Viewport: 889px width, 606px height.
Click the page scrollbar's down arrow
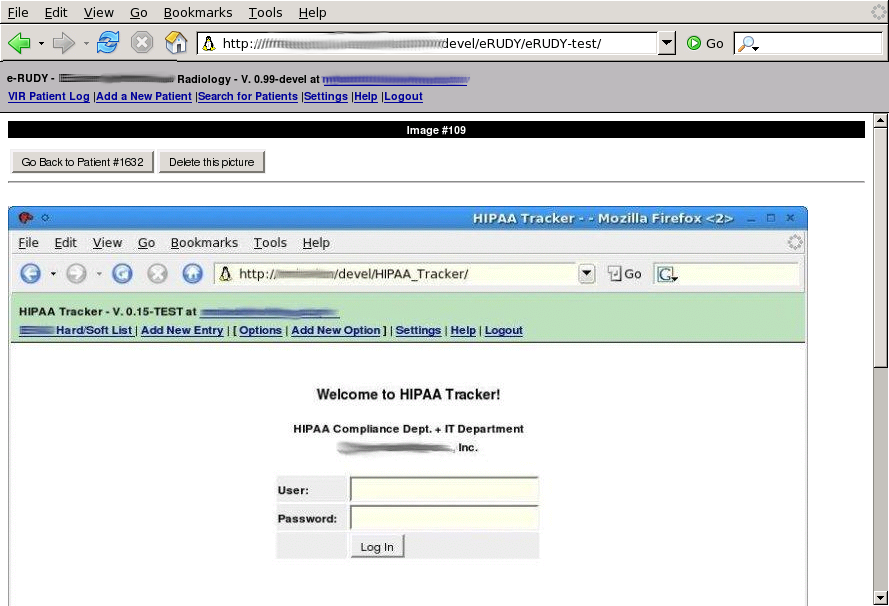880,598
